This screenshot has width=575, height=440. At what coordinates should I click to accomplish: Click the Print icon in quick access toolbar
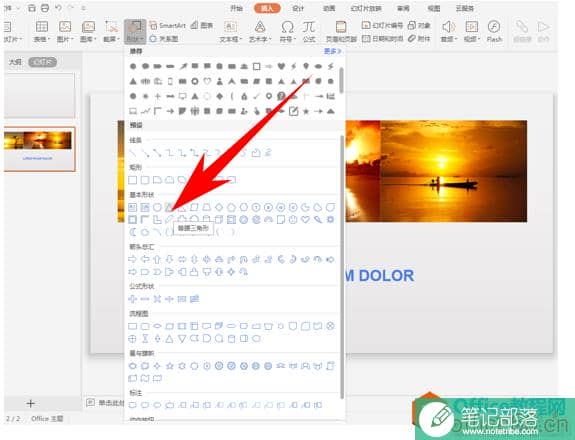pyautogui.click(x=45, y=8)
